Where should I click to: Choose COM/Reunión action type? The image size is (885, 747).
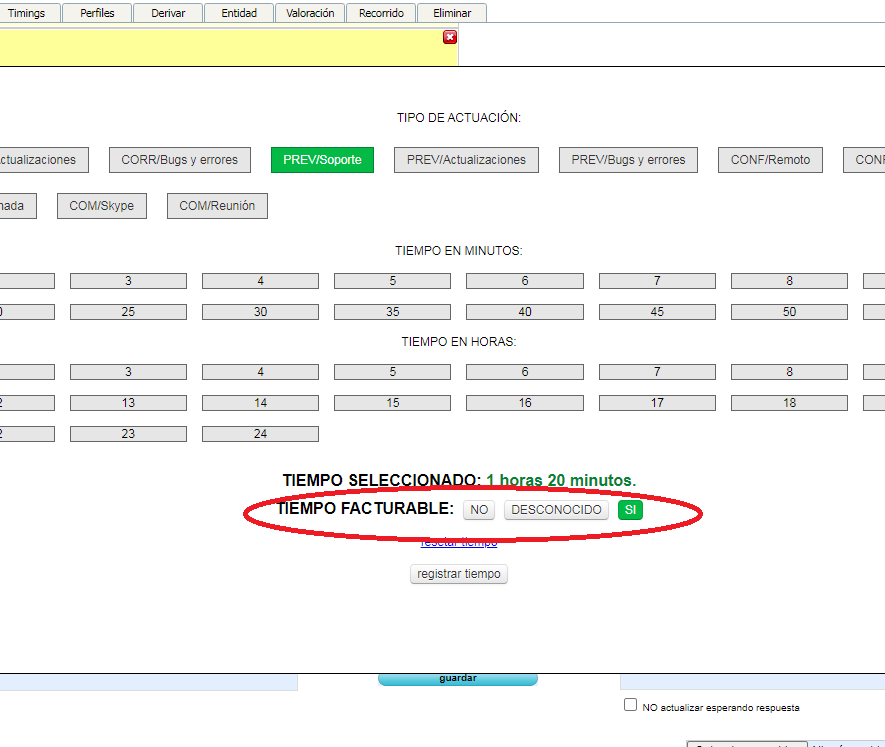pos(217,206)
